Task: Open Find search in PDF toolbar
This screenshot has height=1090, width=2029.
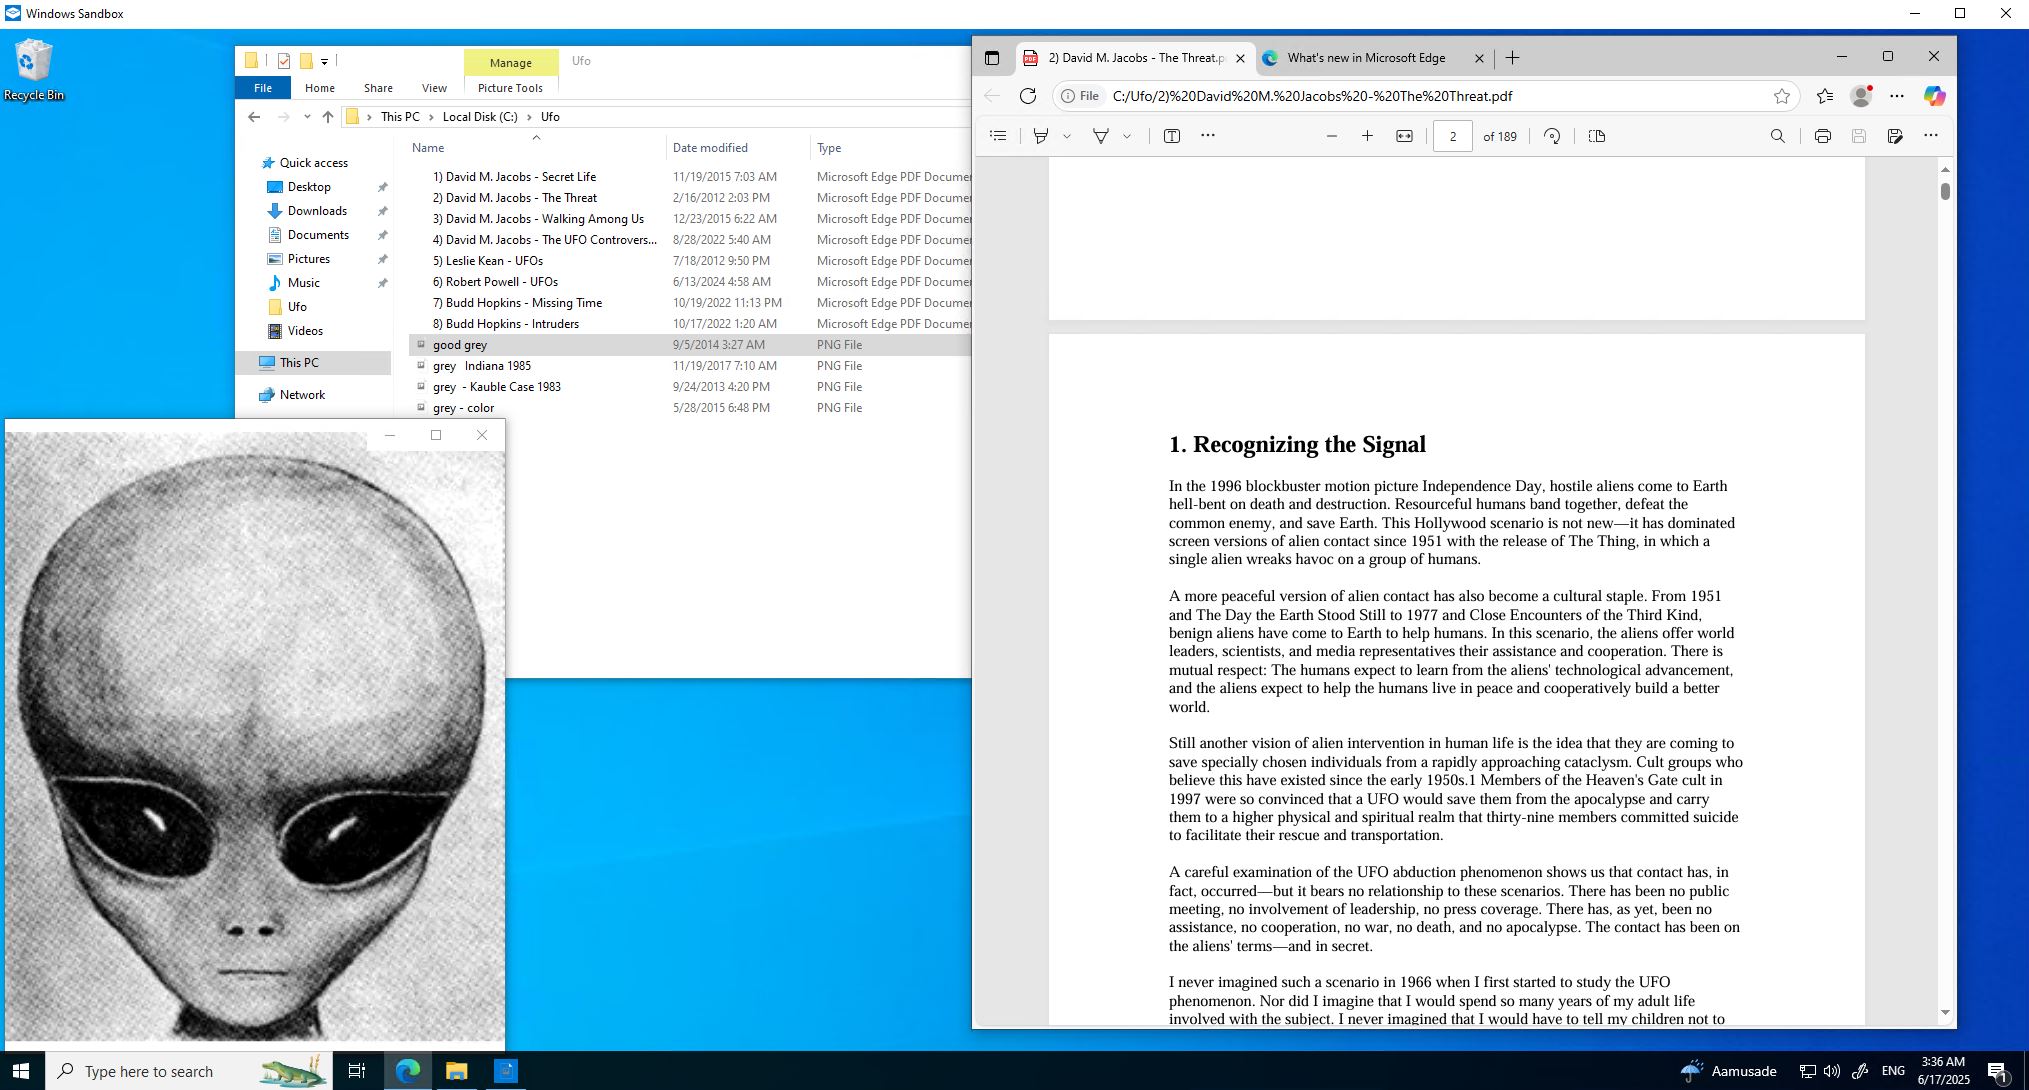Action: click(1777, 136)
